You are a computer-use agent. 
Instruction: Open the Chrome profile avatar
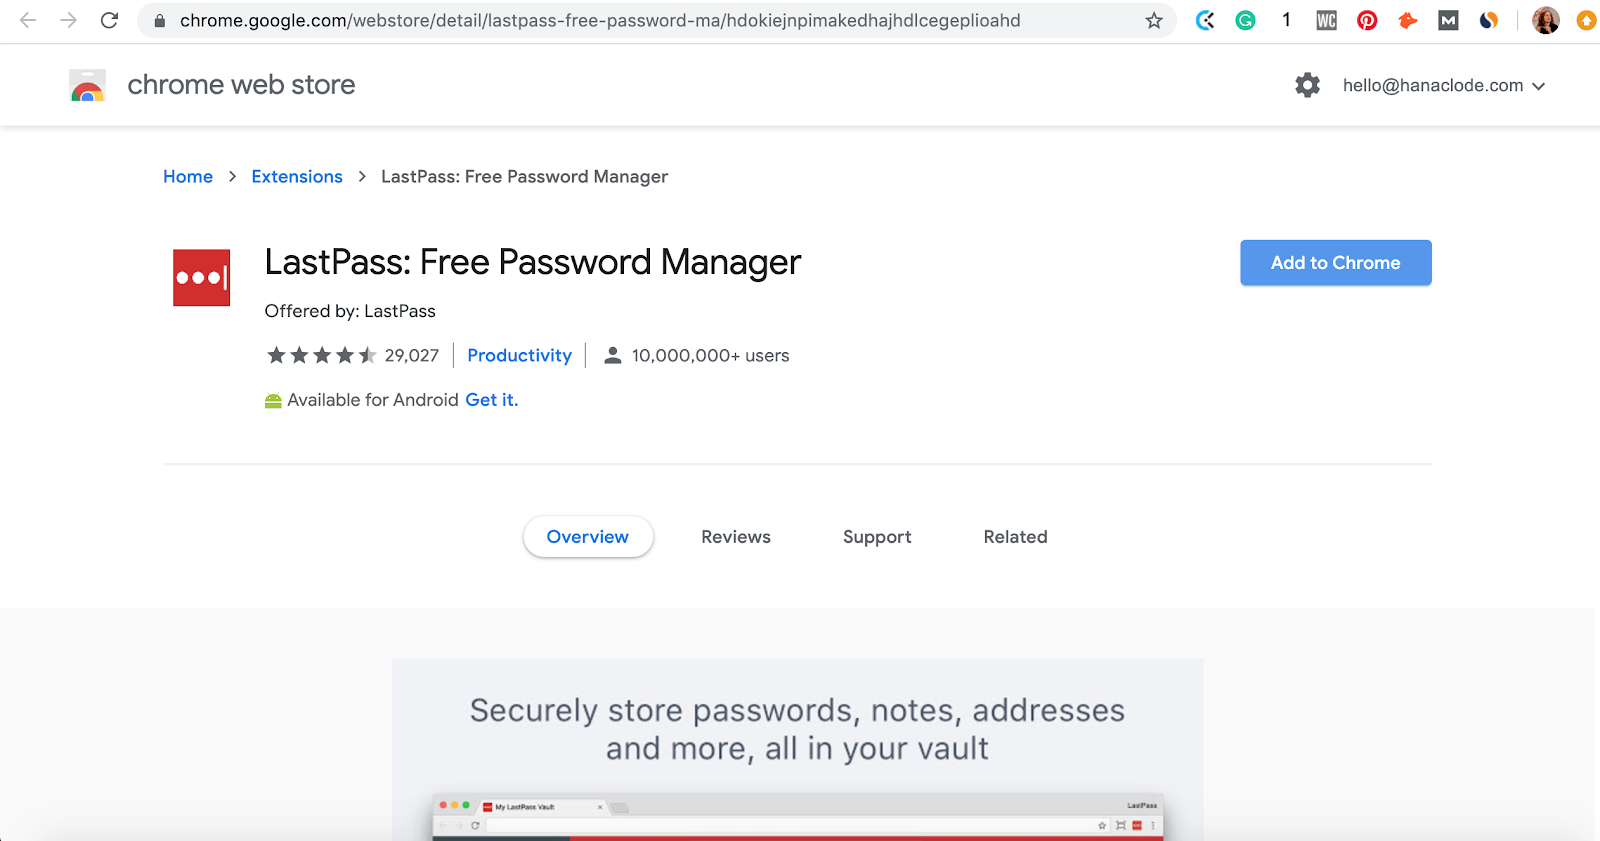[x=1546, y=20]
